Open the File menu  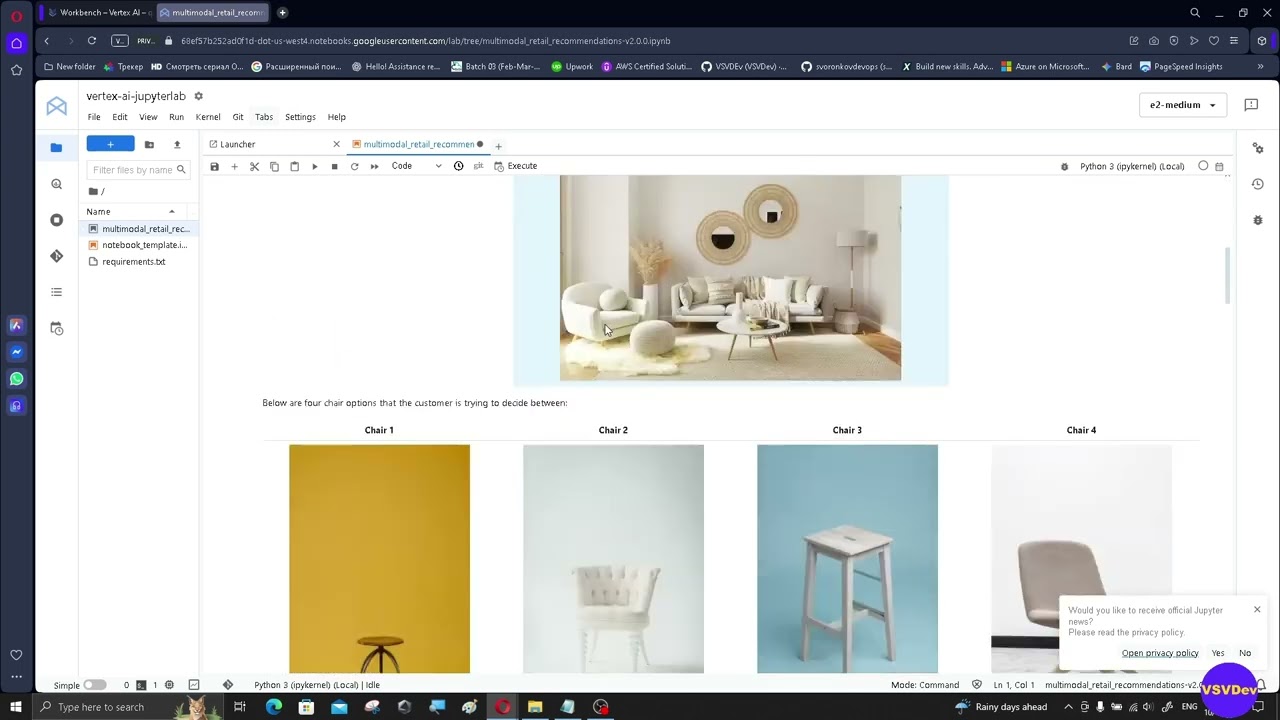coord(94,117)
